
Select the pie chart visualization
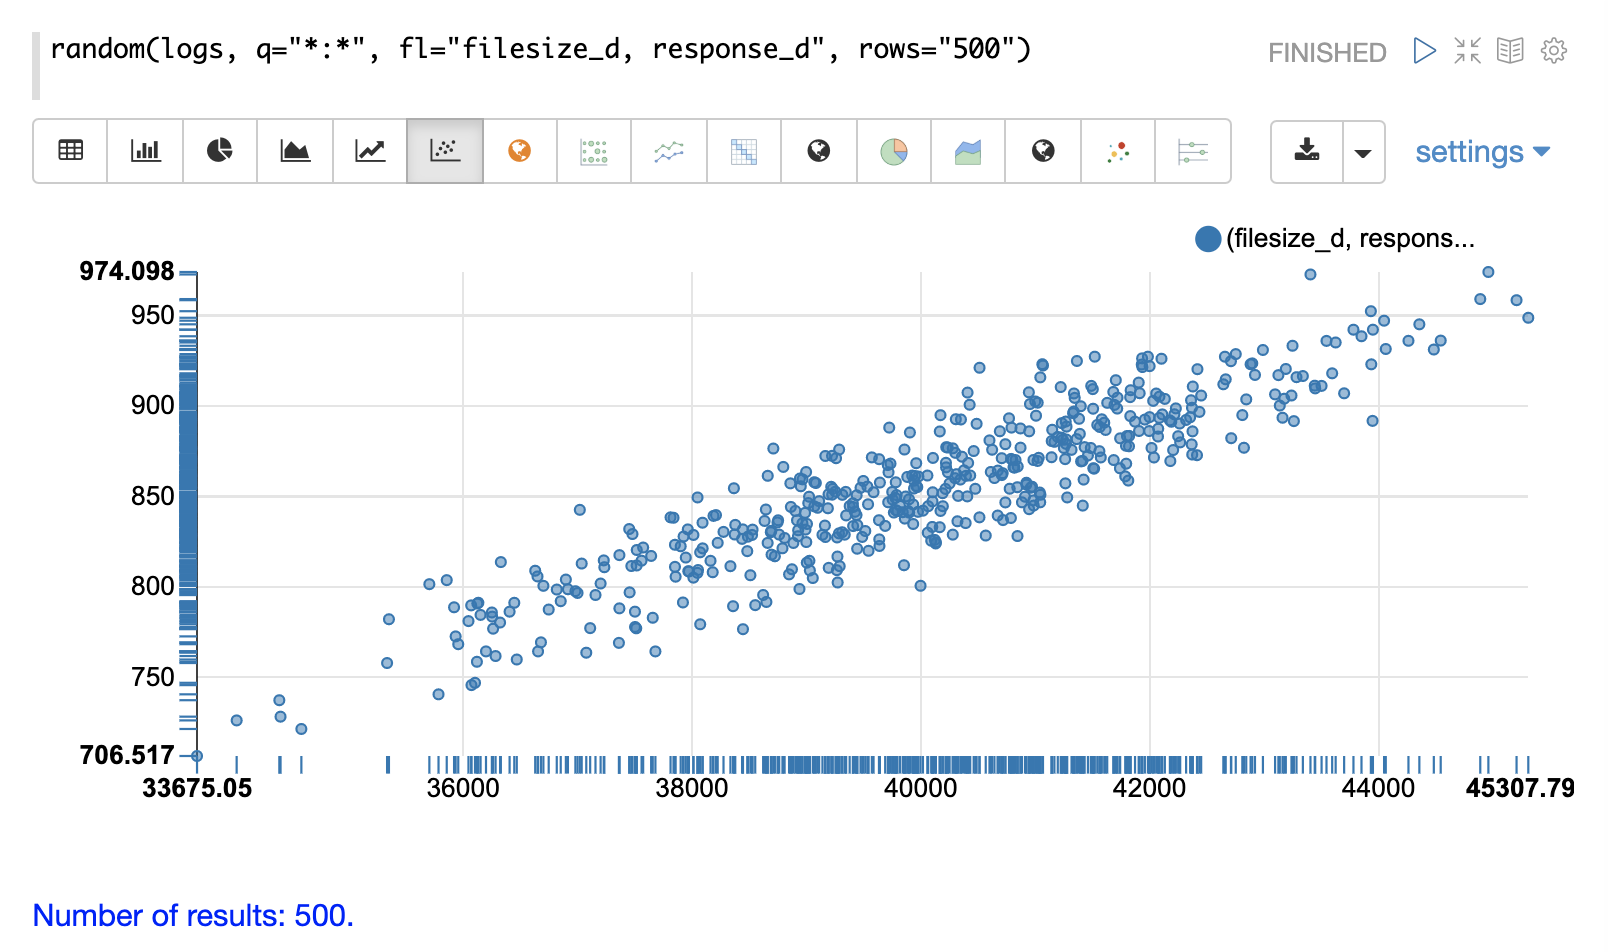(x=220, y=151)
